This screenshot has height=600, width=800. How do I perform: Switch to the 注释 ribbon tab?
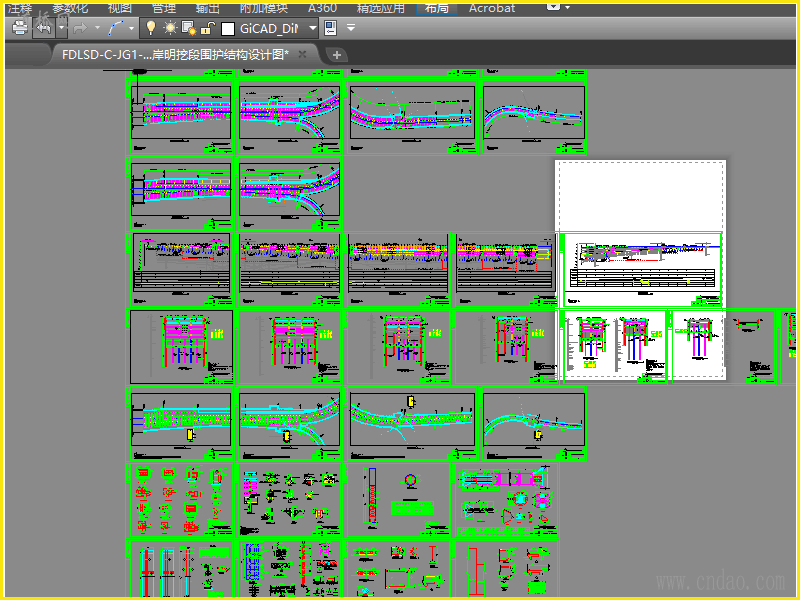coord(20,9)
